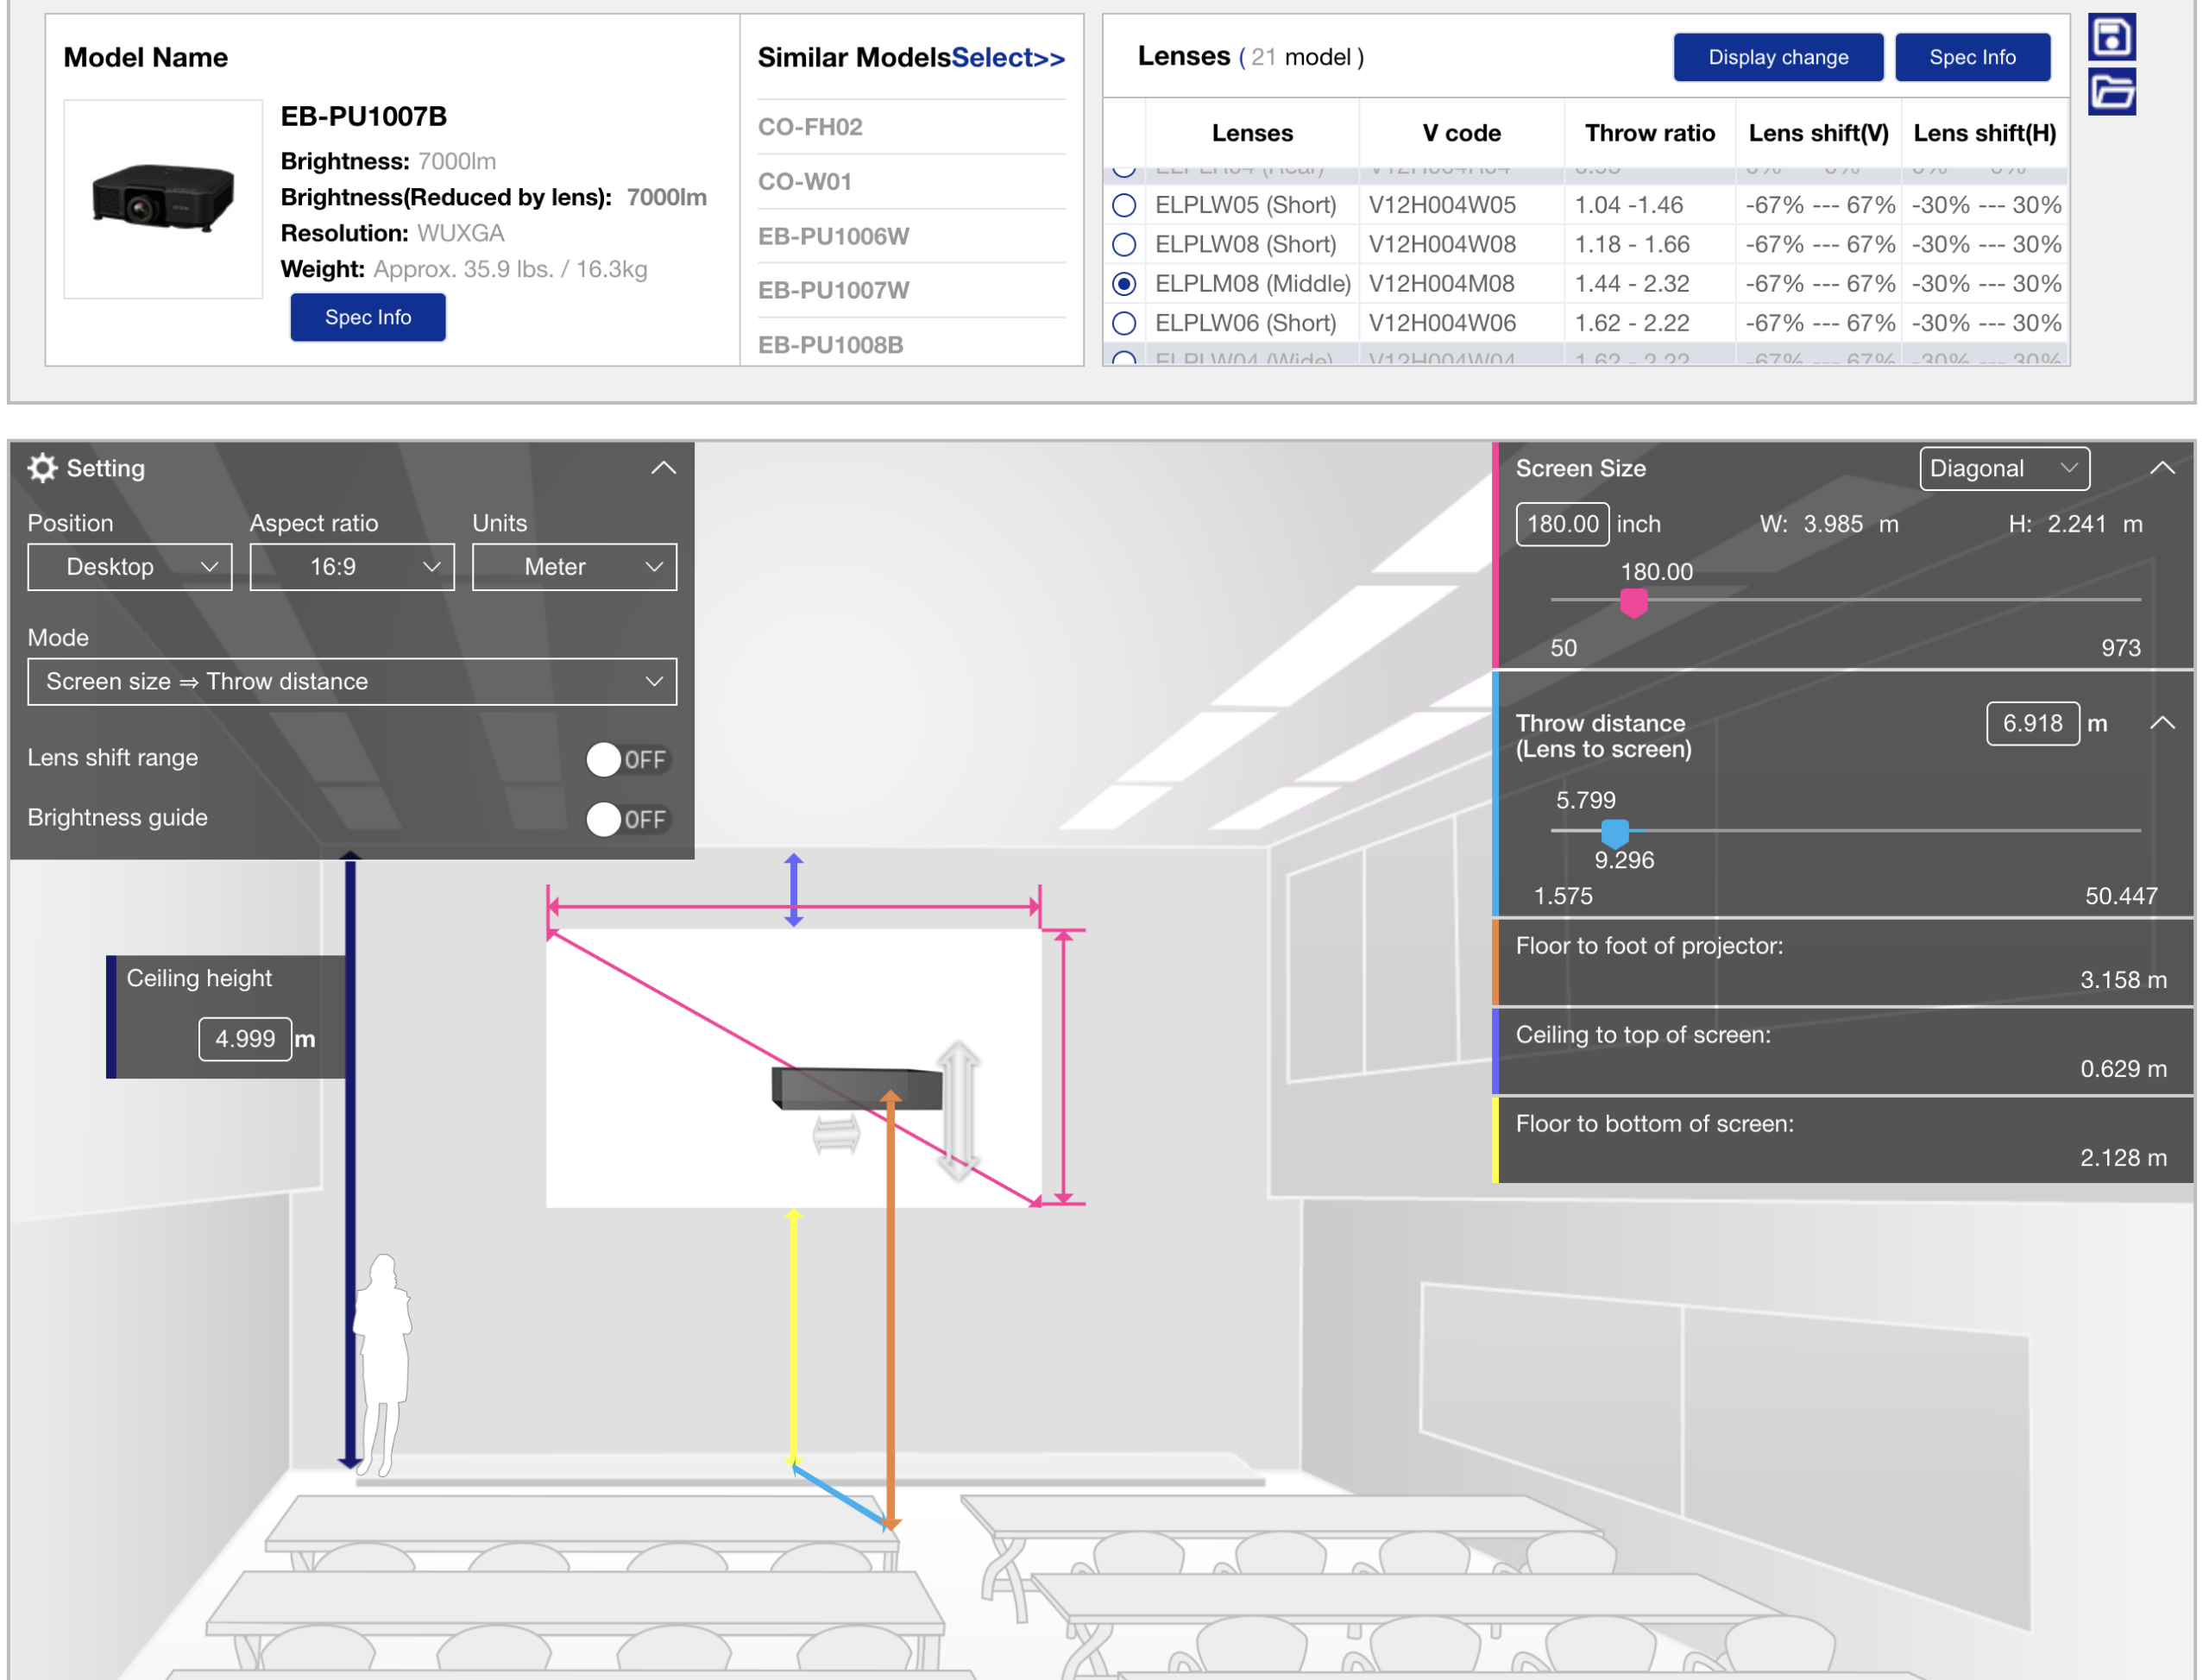Viewport: 2209px width, 1680px height.
Task: Click Display change button
Action: pos(1778,57)
